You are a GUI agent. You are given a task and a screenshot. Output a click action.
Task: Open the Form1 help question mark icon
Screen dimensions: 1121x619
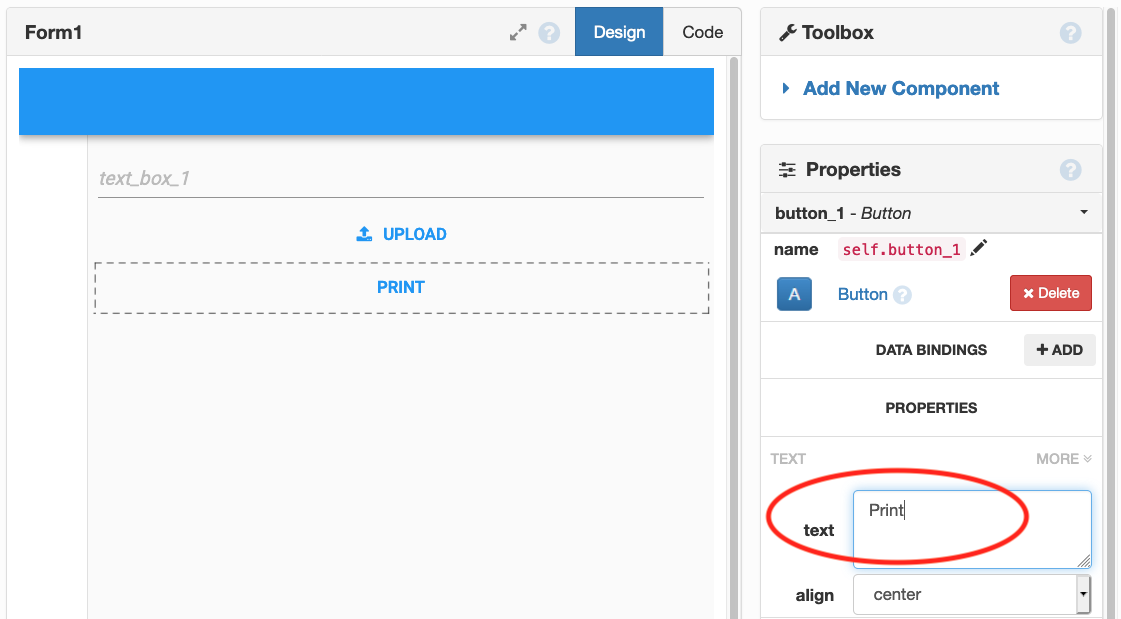pyautogui.click(x=549, y=32)
